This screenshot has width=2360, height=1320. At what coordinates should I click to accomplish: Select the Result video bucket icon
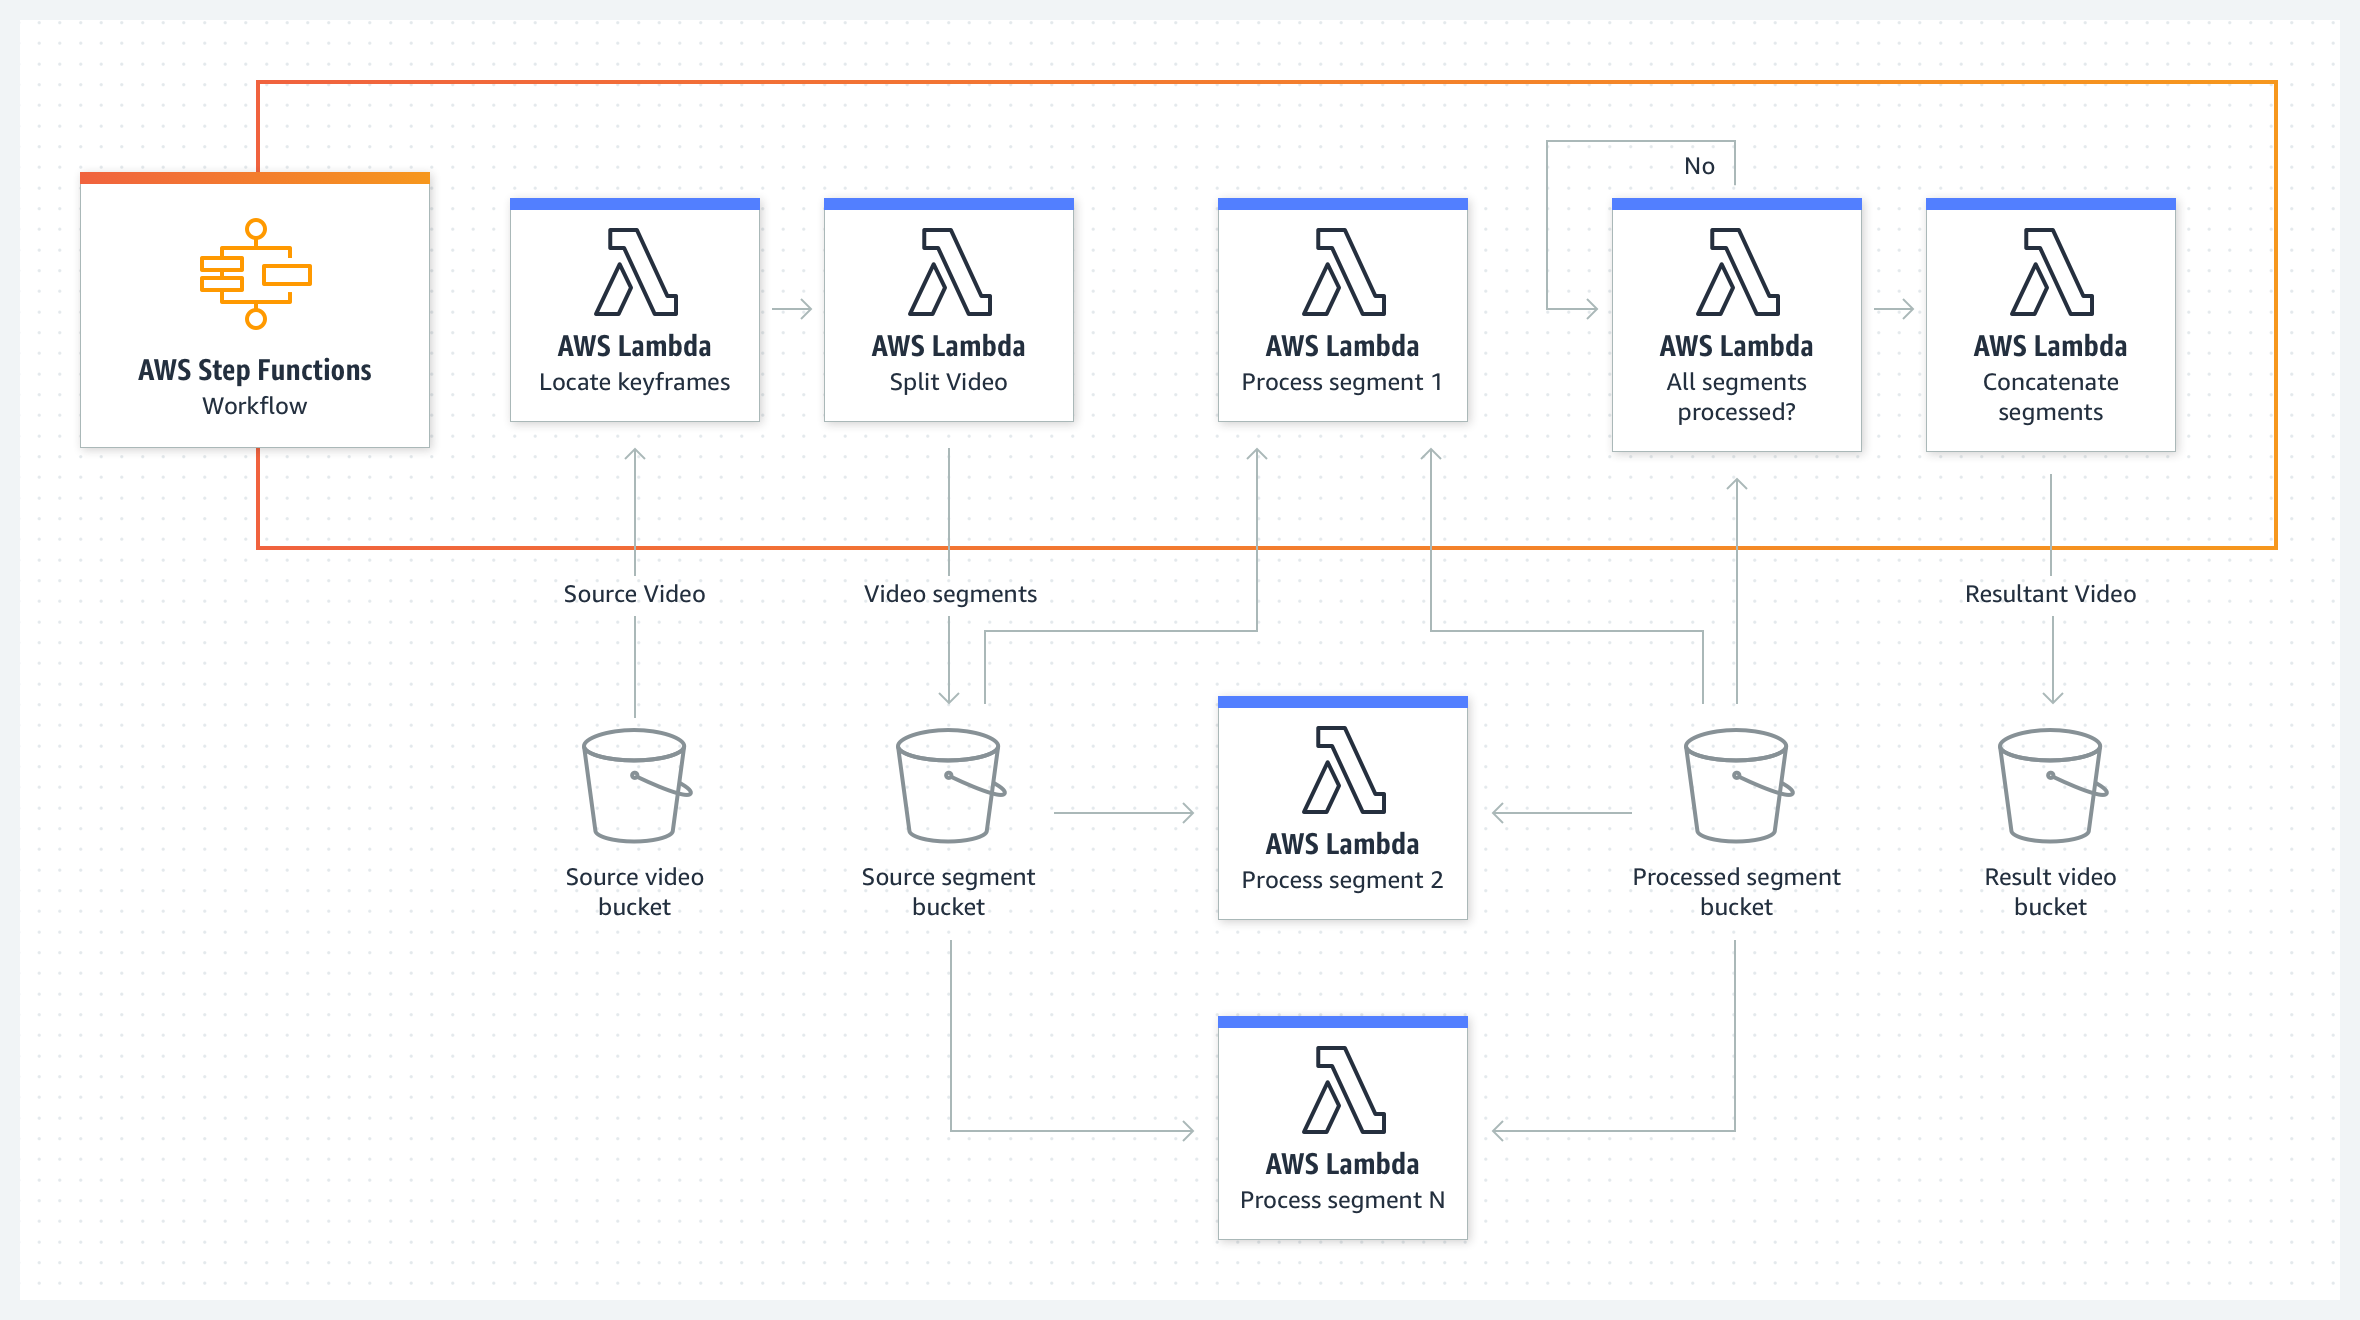(x=2052, y=786)
